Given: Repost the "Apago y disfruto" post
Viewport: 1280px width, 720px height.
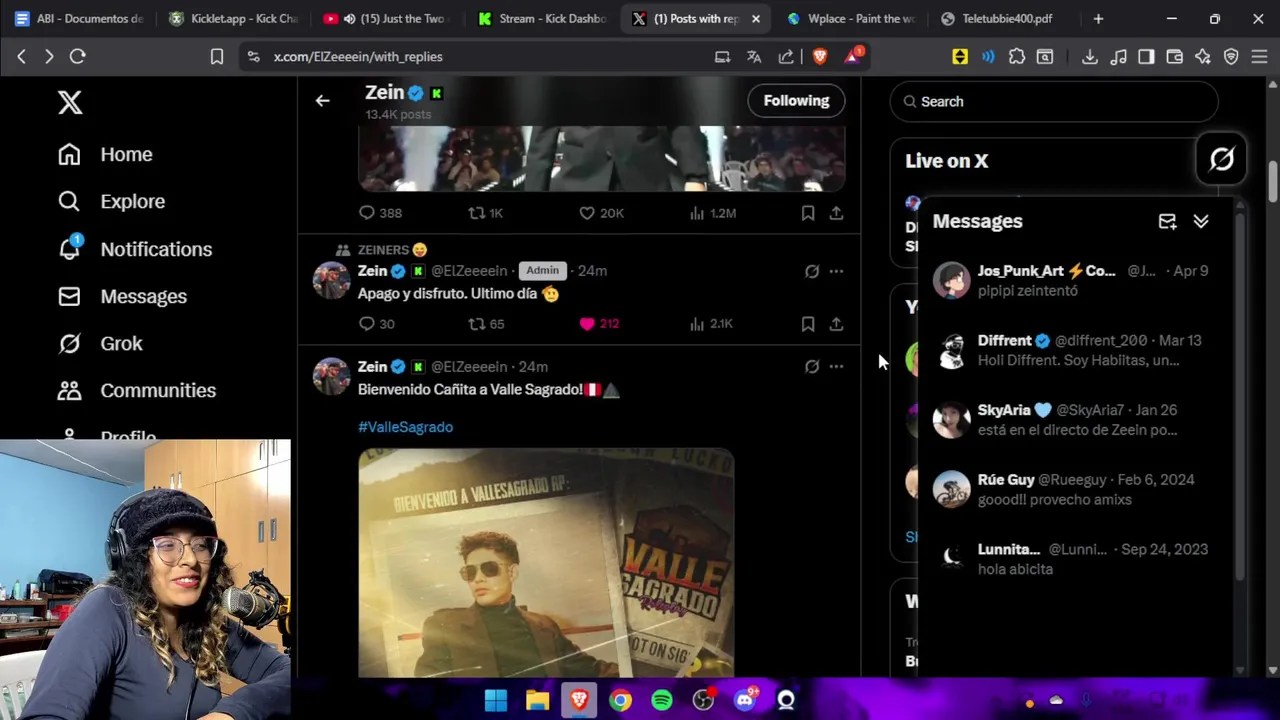Looking at the screenshot, I should pos(487,324).
